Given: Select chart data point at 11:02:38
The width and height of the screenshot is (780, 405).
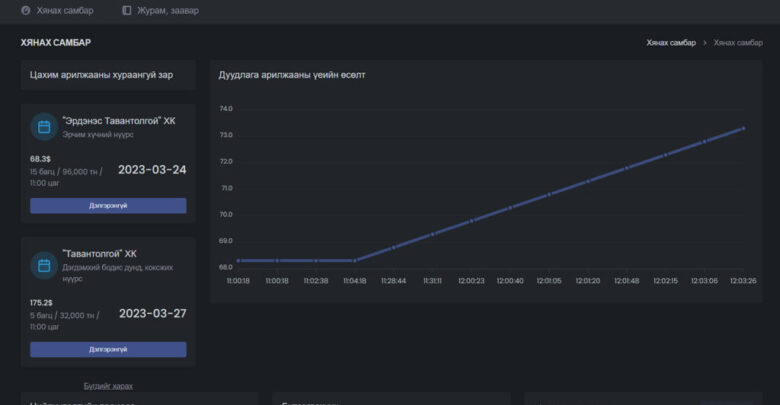Looking at the screenshot, I should pyautogui.click(x=316, y=260).
